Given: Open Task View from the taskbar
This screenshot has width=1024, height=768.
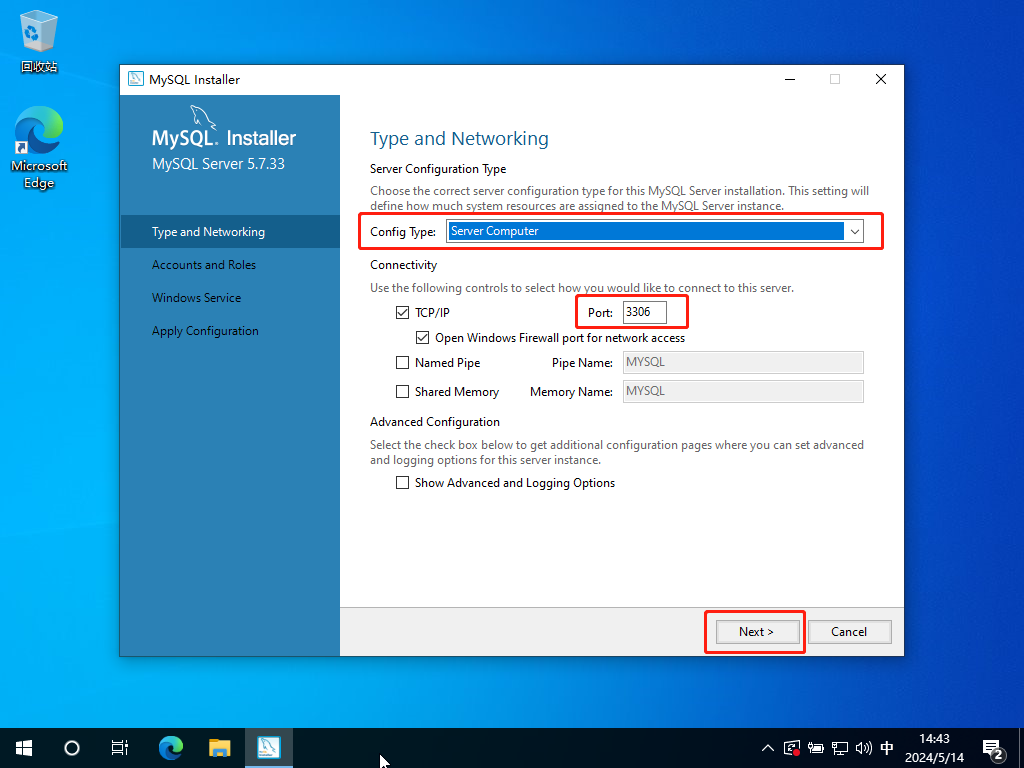Looking at the screenshot, I should click(120, 747).
